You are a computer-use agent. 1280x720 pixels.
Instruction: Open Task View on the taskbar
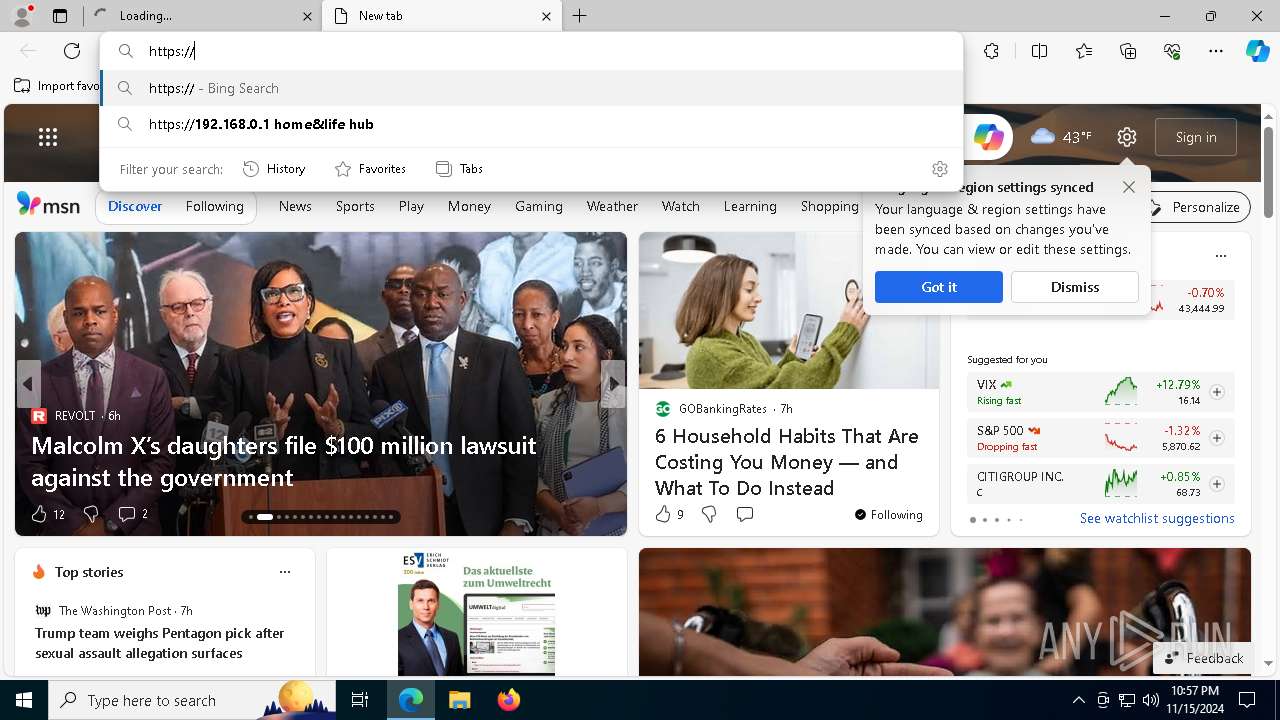coord(360,700)
